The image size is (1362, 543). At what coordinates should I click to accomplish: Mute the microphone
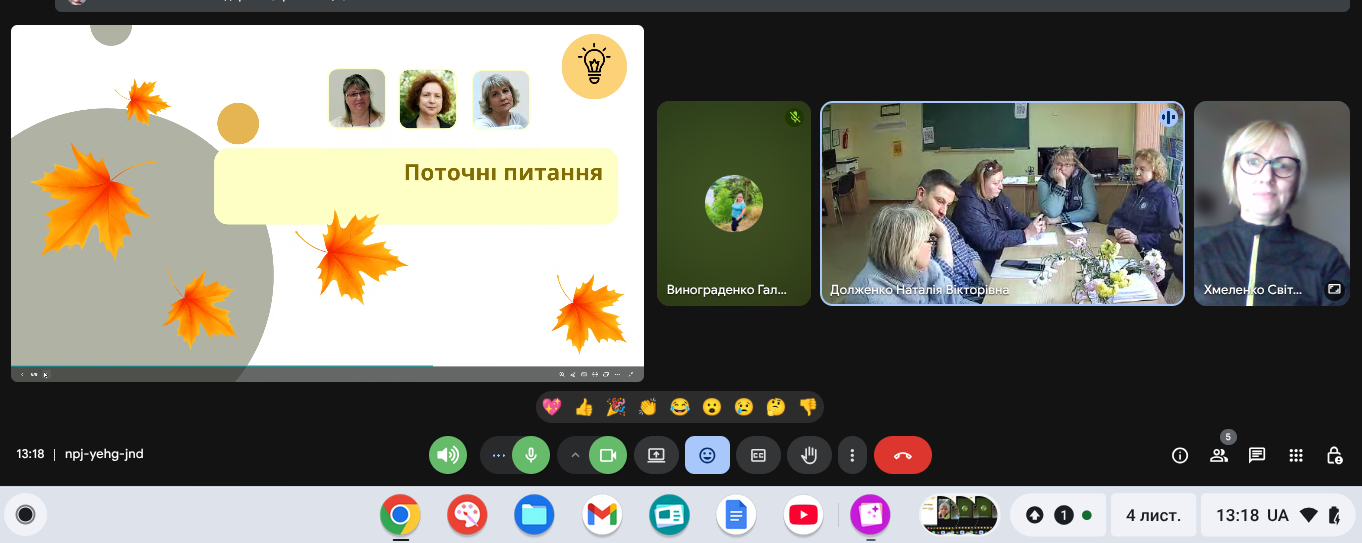pyautogui.click(x=531, y=455)
